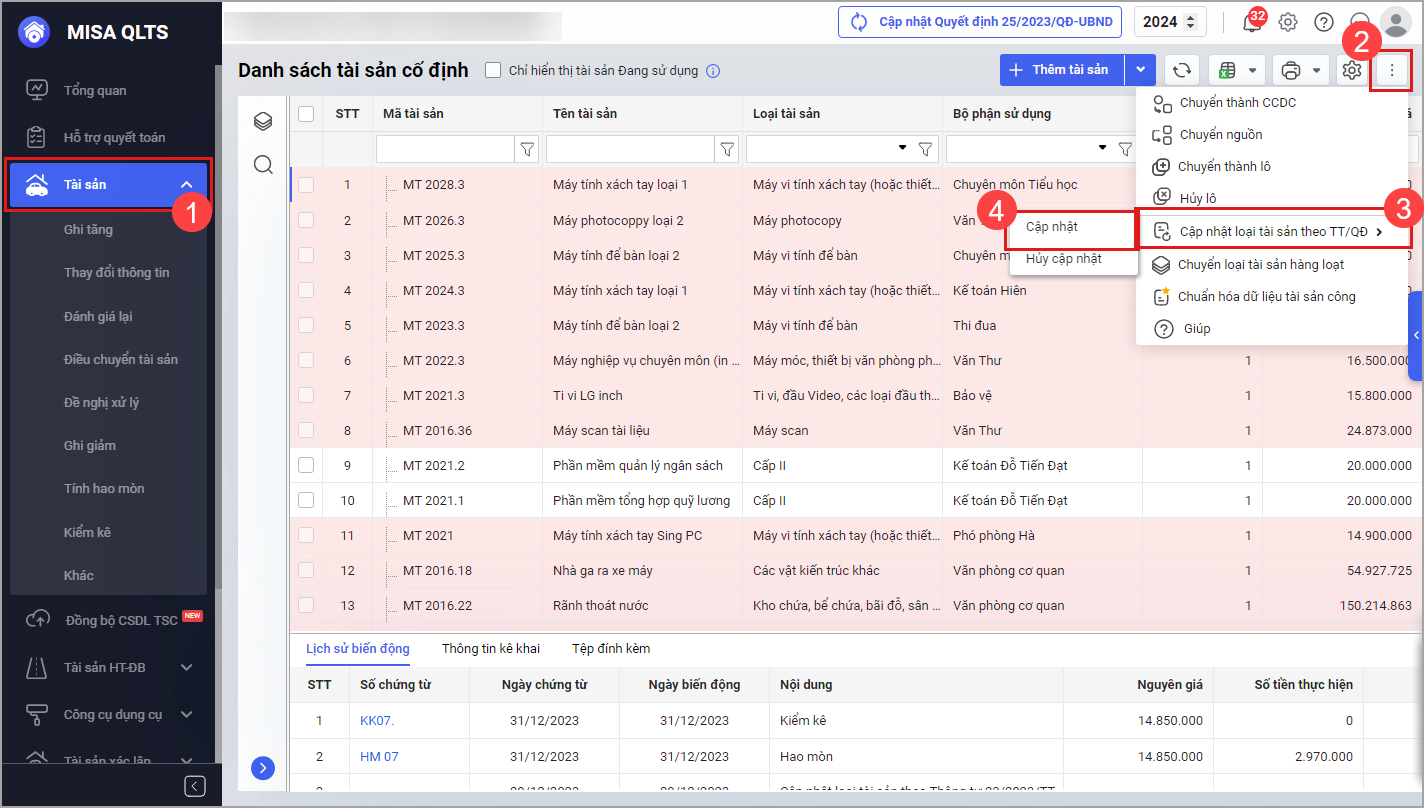Click the help question mark in header
1425x808 pixels.
pyautogui.click(x=1324, y=22)
